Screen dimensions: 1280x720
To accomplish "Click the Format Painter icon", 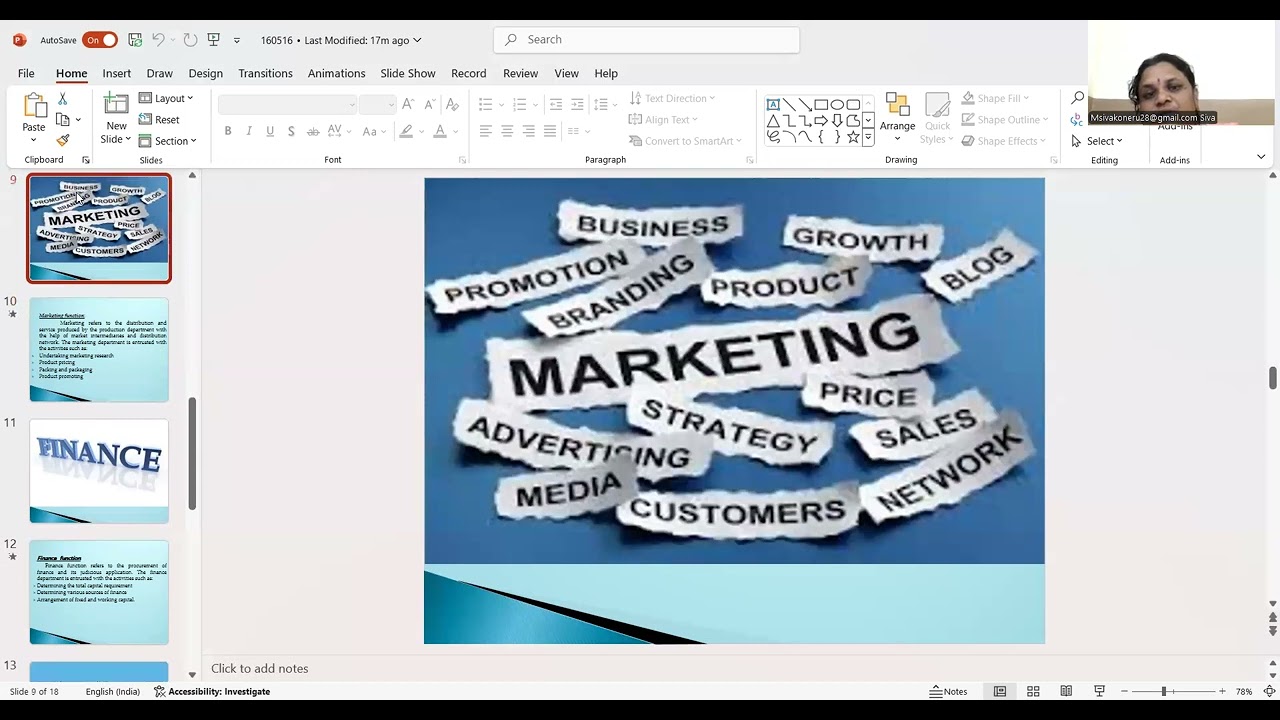I will pyautogui.click(x=62, y=141).
